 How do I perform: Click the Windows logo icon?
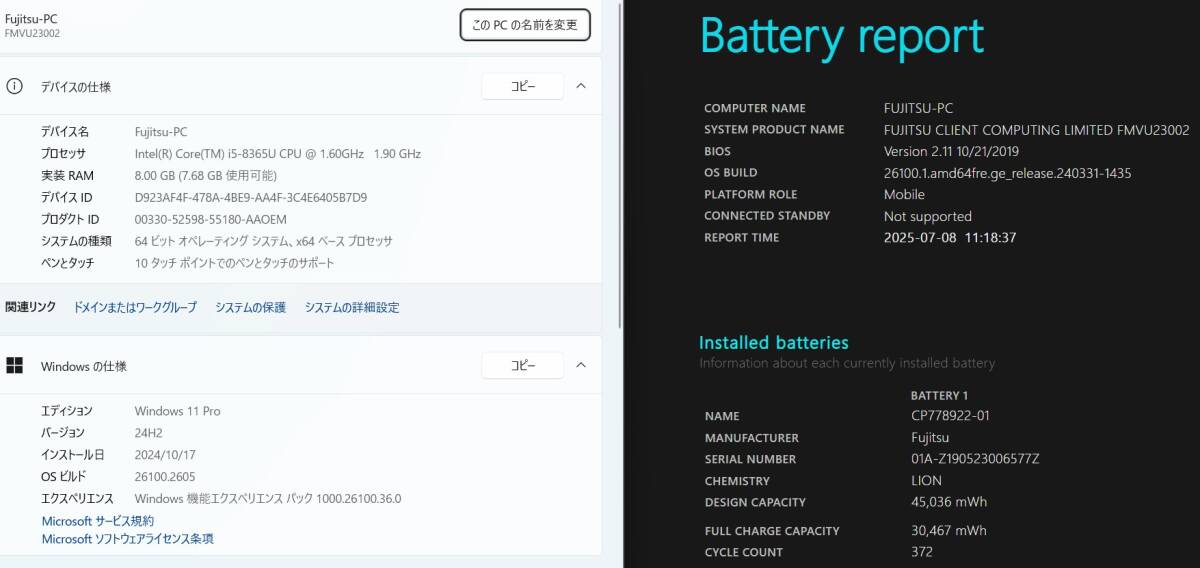click(15, 366)
